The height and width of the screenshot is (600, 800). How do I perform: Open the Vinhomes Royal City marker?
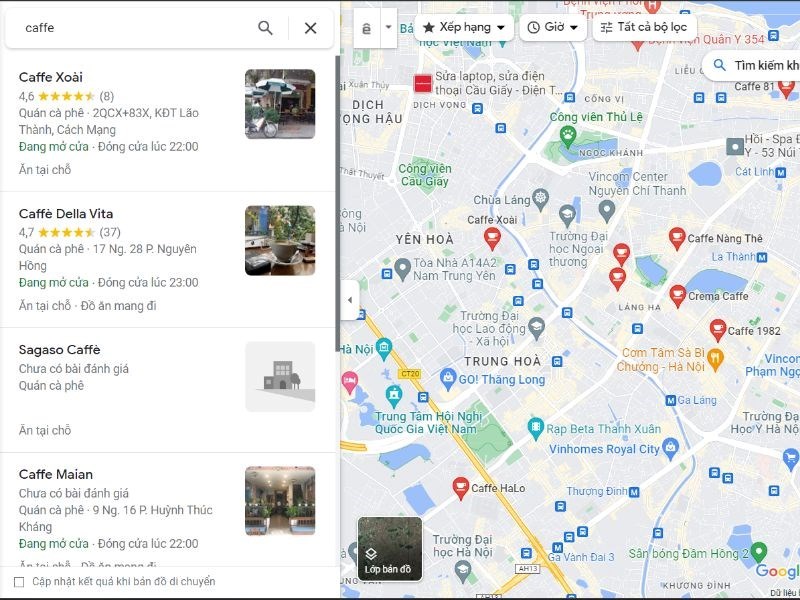pos(670,448)
